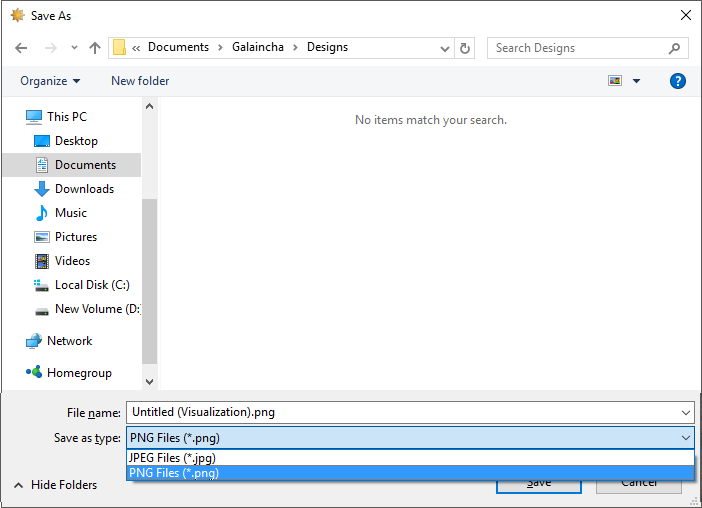This screenshot has height=508, width=702.
Task: Open Downloads folder in sidebar
Action: (x=84, y=189)
